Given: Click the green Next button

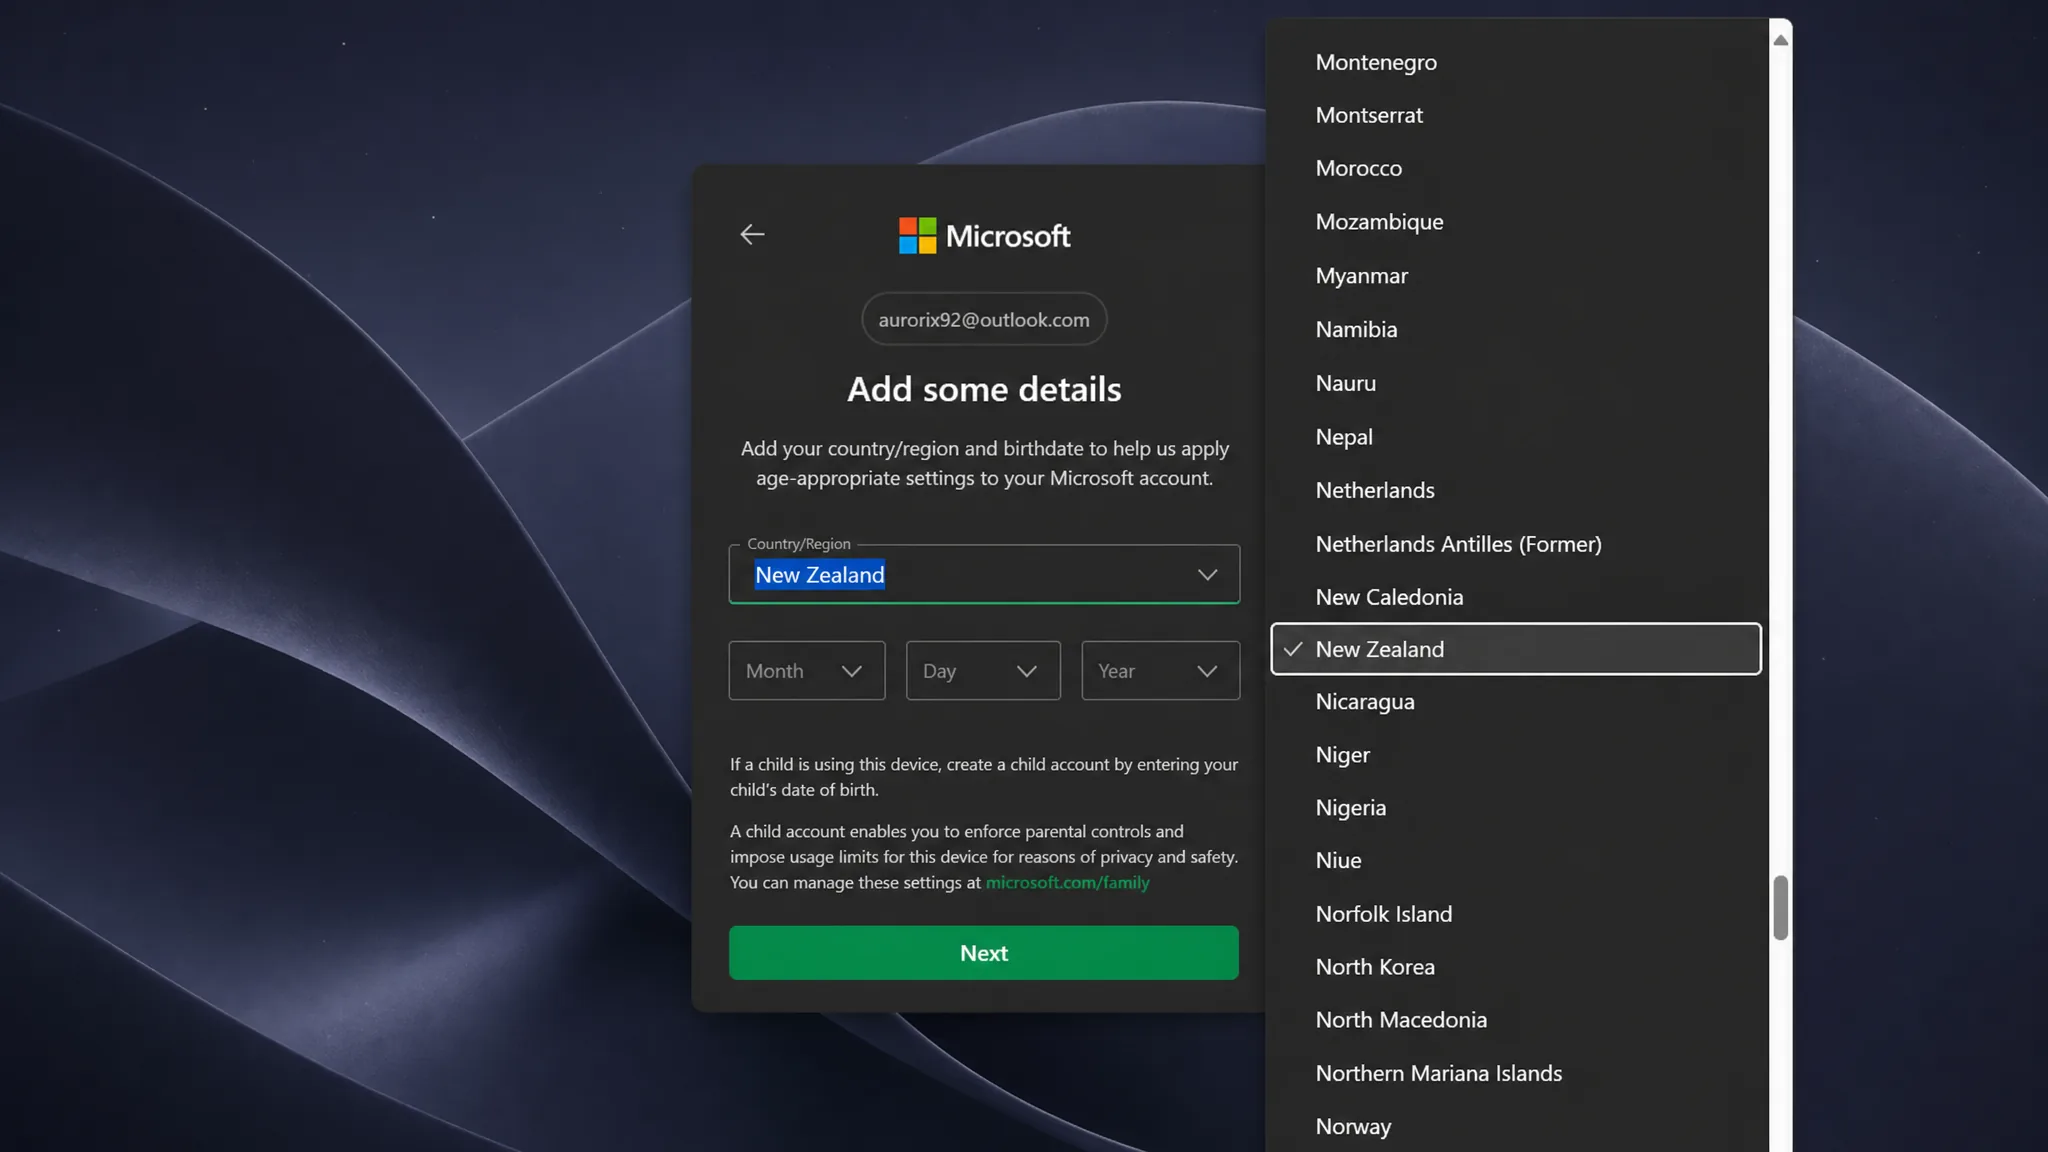Looking at the screenshot, I should coord(984,952).
